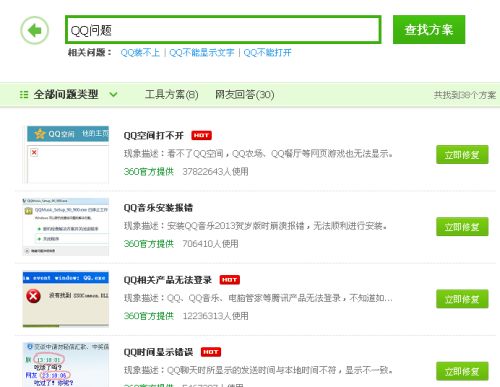Click 37822643人使用 usage count
500x387 pixels.
pyautogui.click(x=215, y=172)
